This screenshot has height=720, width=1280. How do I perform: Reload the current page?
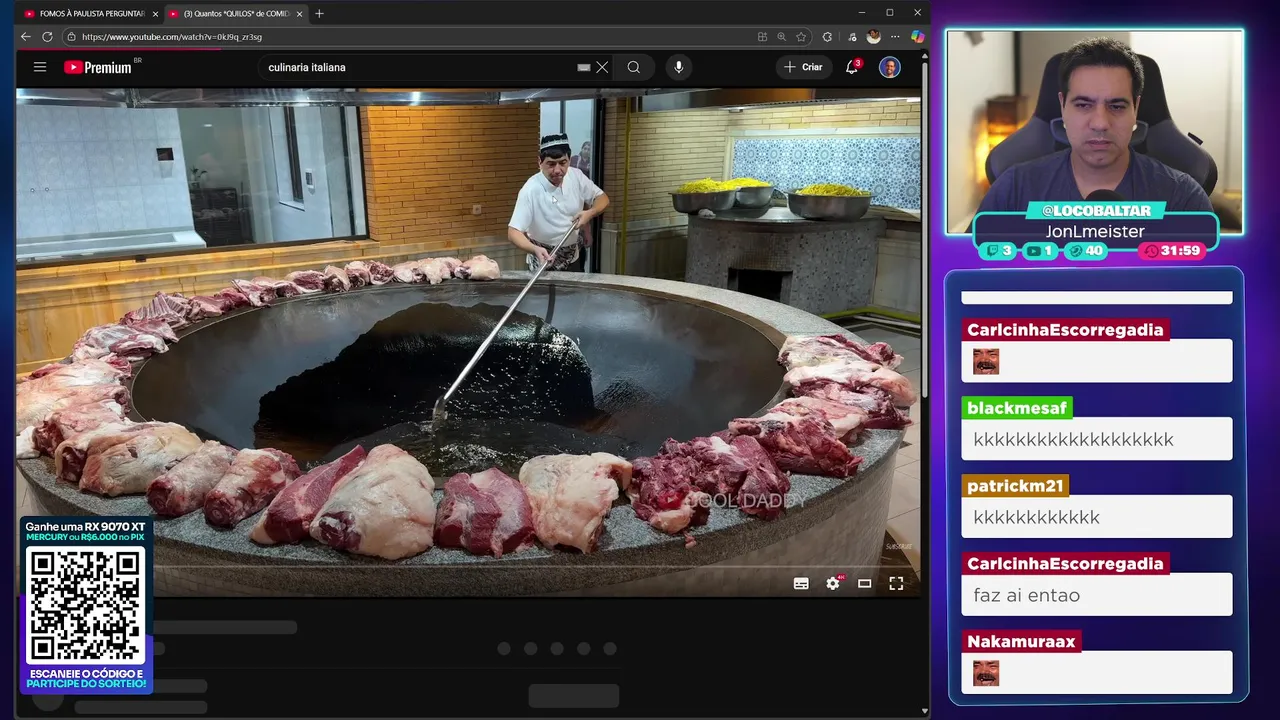[47, 37]
